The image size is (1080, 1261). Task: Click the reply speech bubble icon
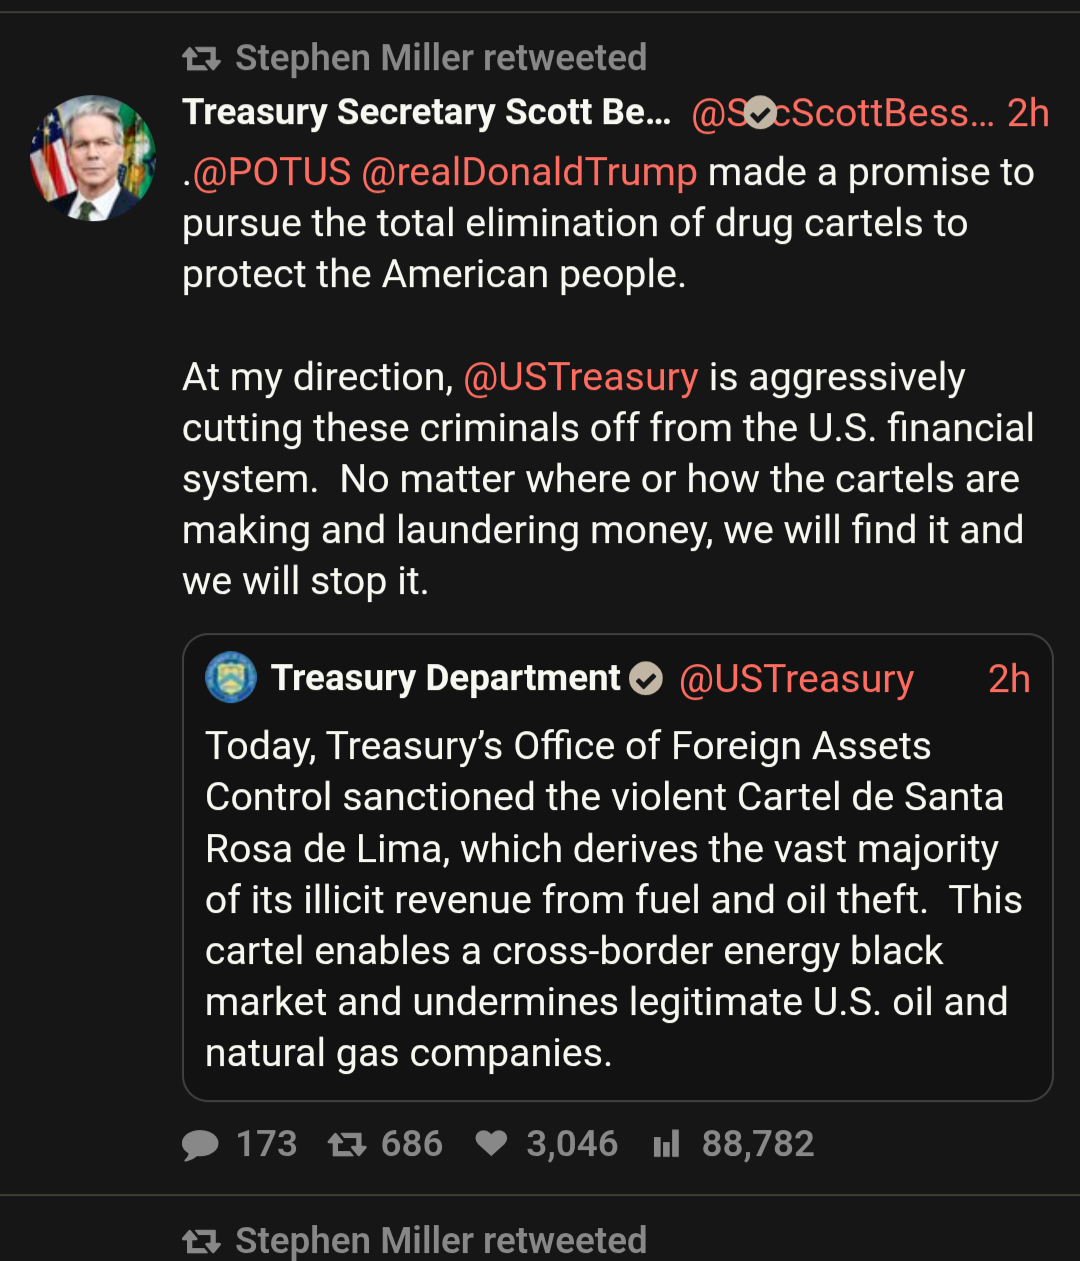pos(200,1144)
